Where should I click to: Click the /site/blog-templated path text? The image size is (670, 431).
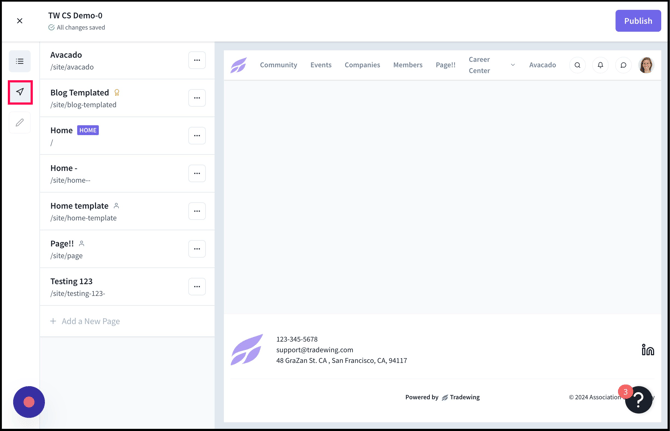(83, 105)
